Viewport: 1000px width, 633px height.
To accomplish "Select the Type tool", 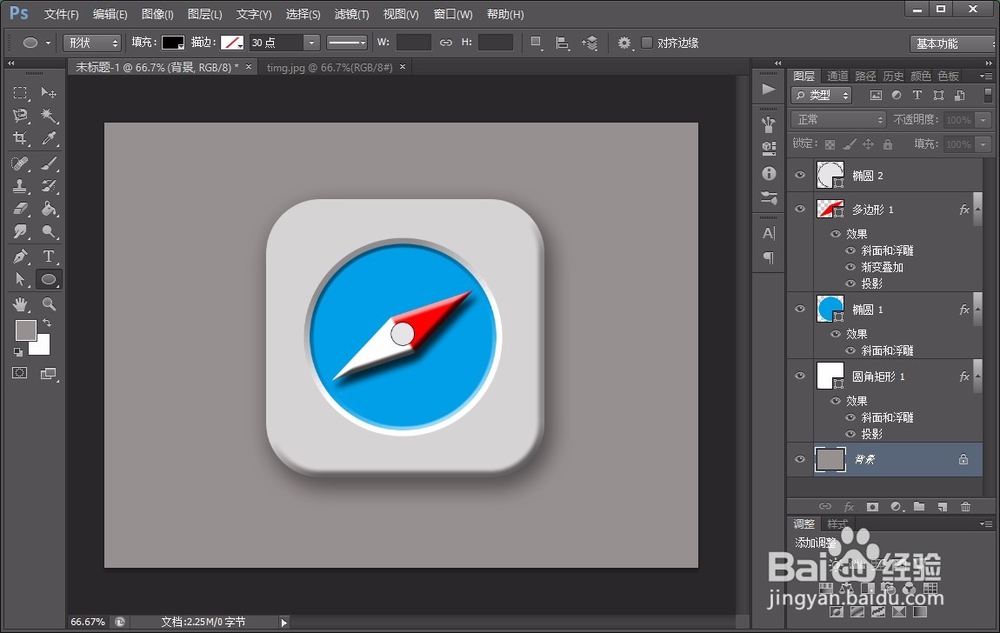I will pos(48,256).
